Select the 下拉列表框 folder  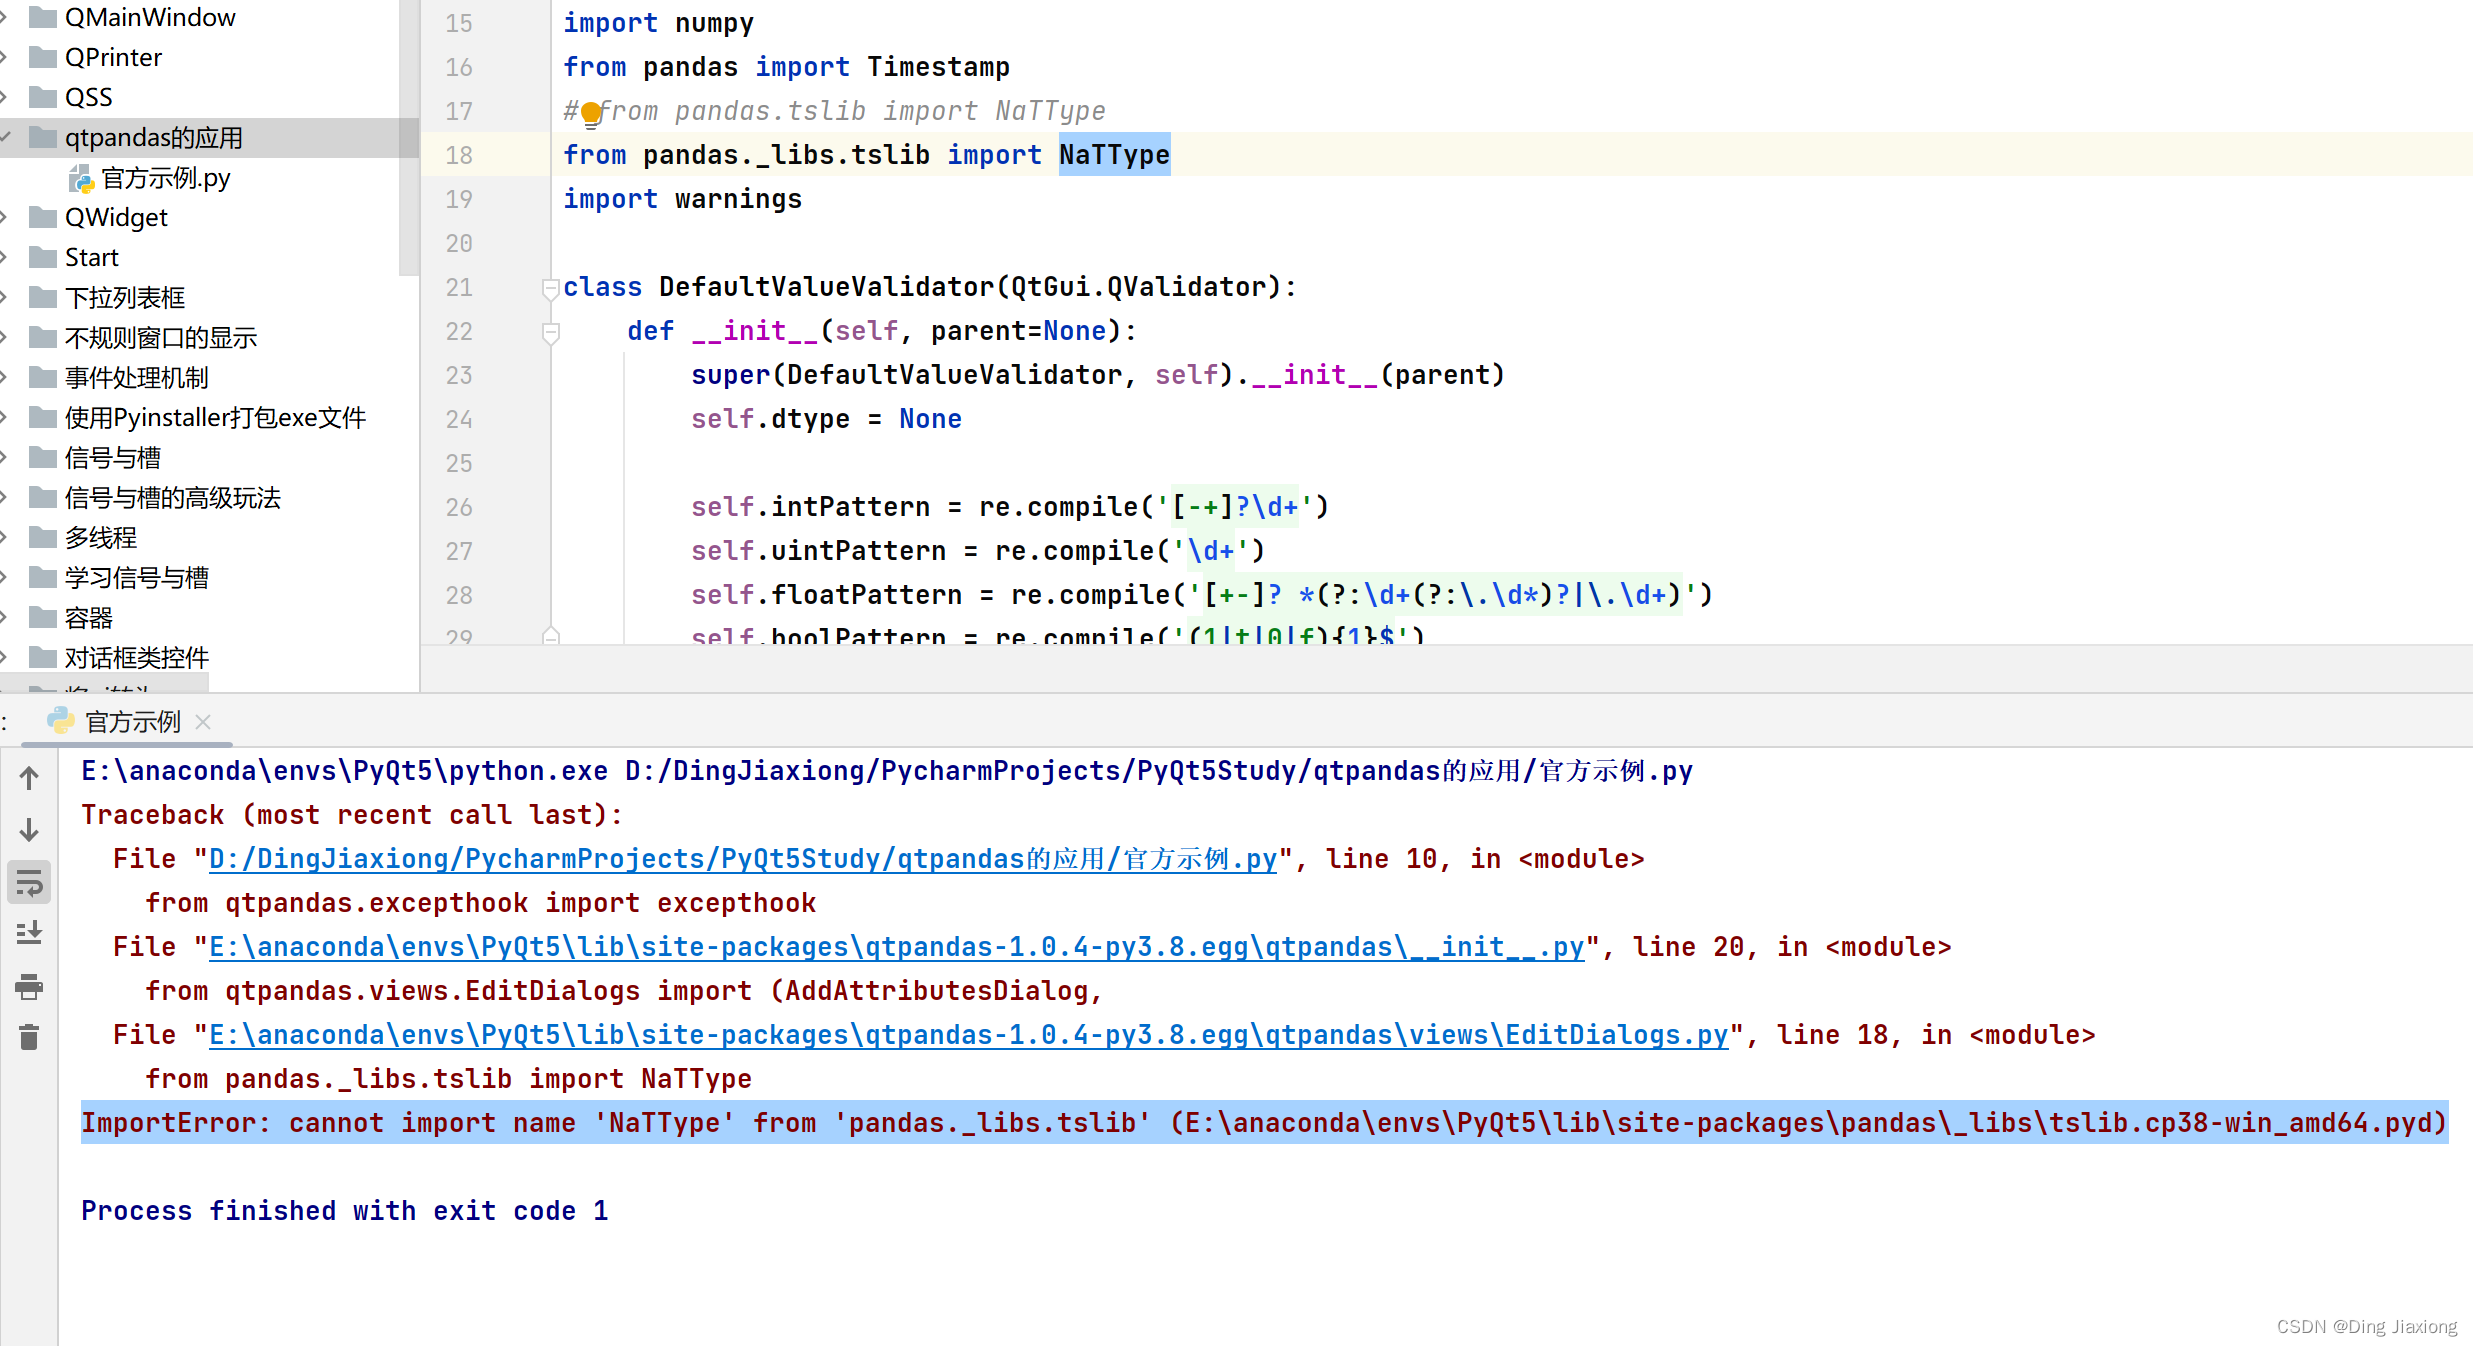click(107, 297)
